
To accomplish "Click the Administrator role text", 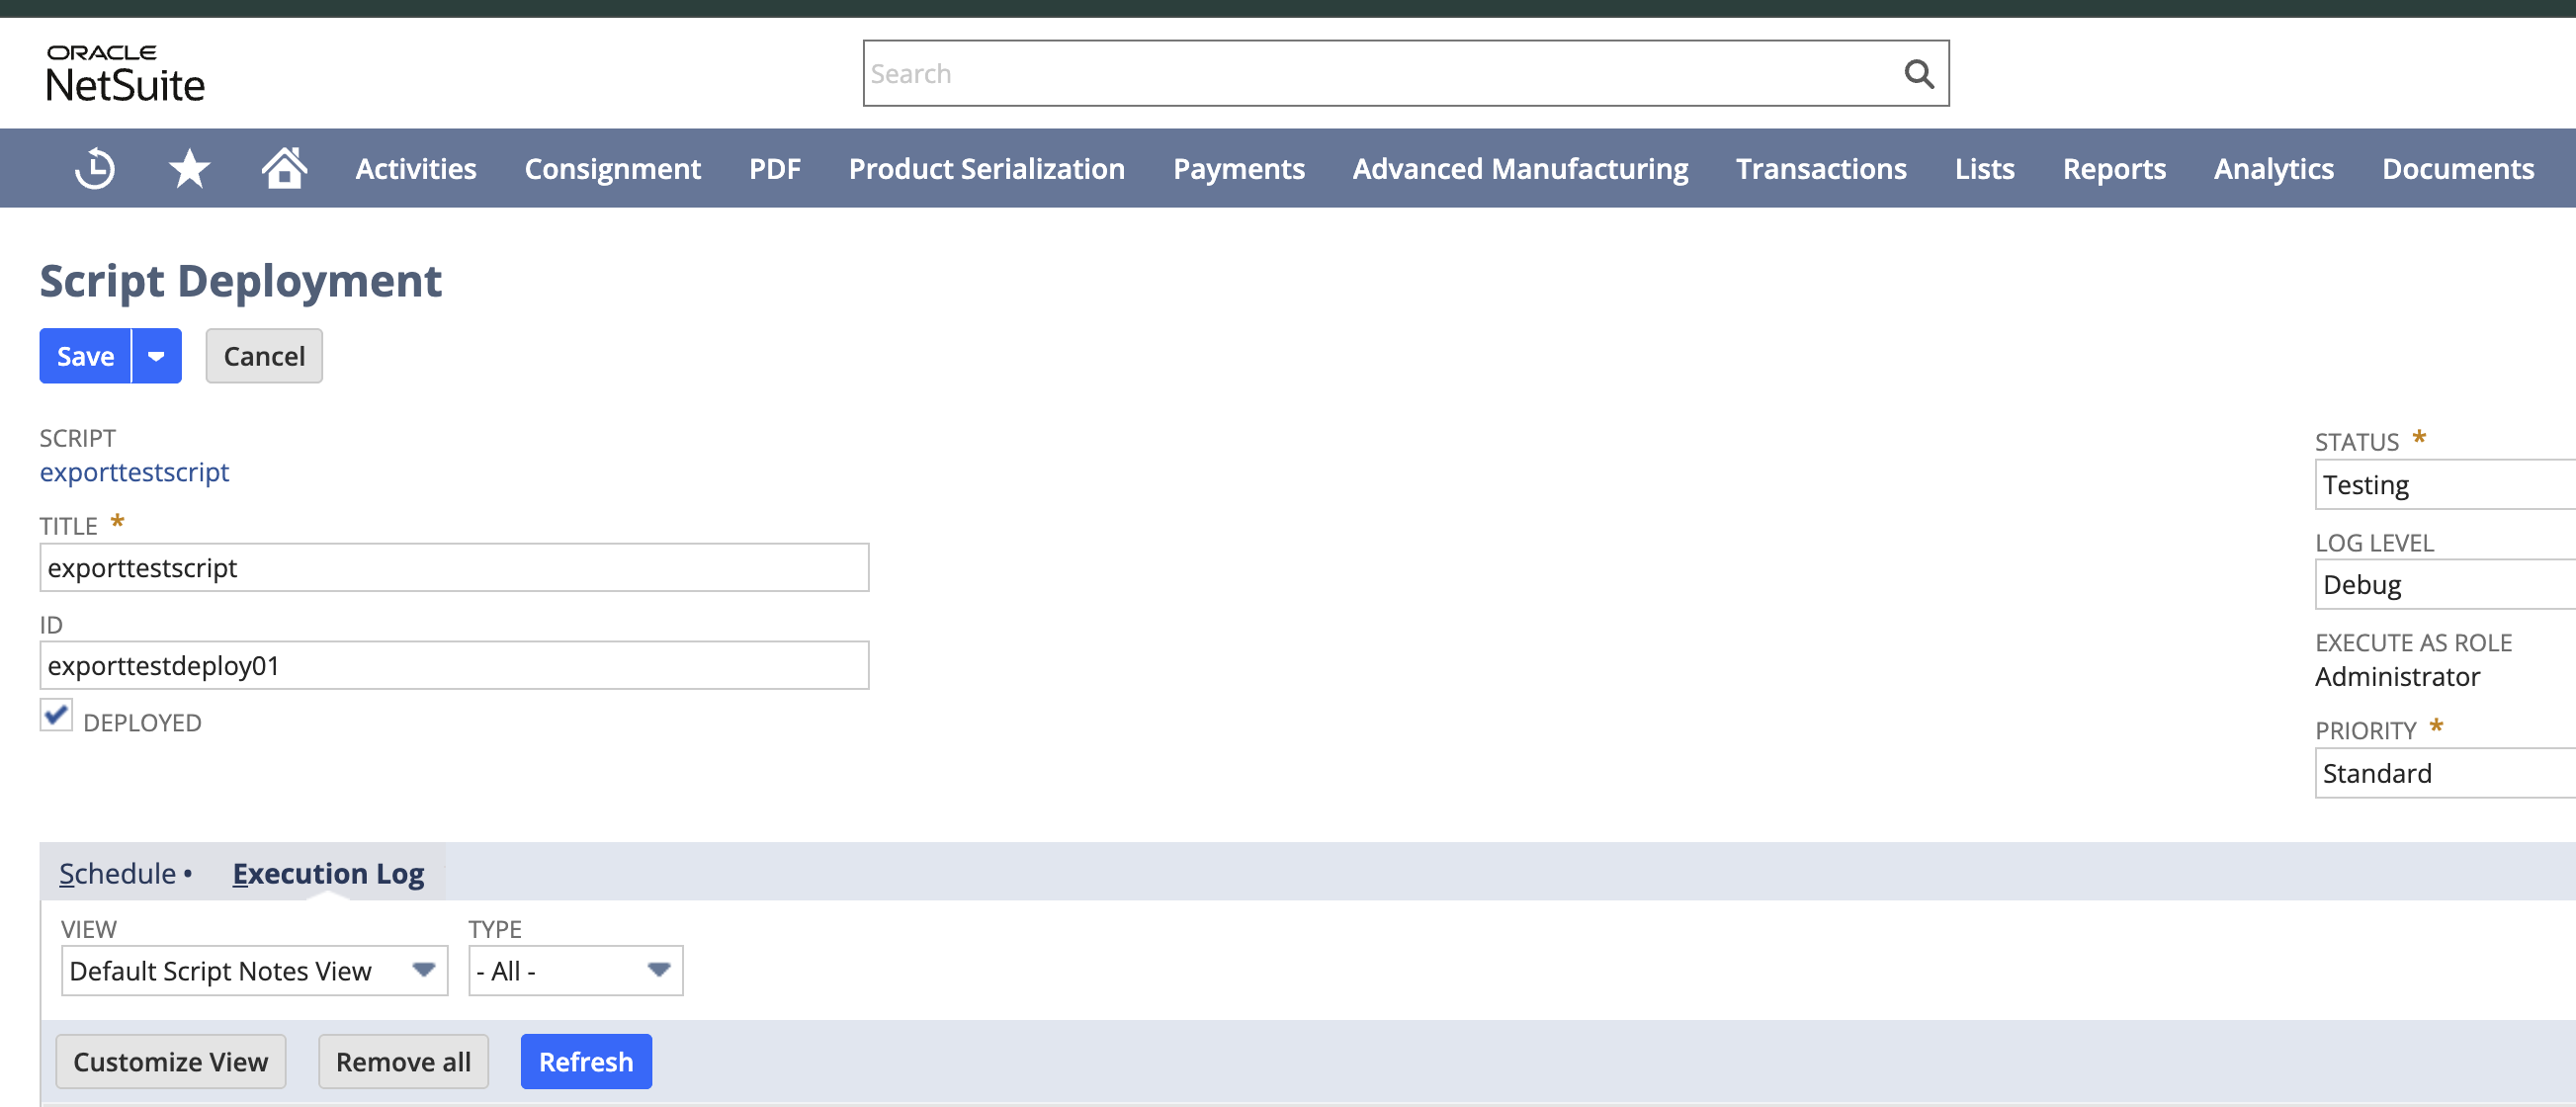I will pyautogui.click(x=2397, y=676).
